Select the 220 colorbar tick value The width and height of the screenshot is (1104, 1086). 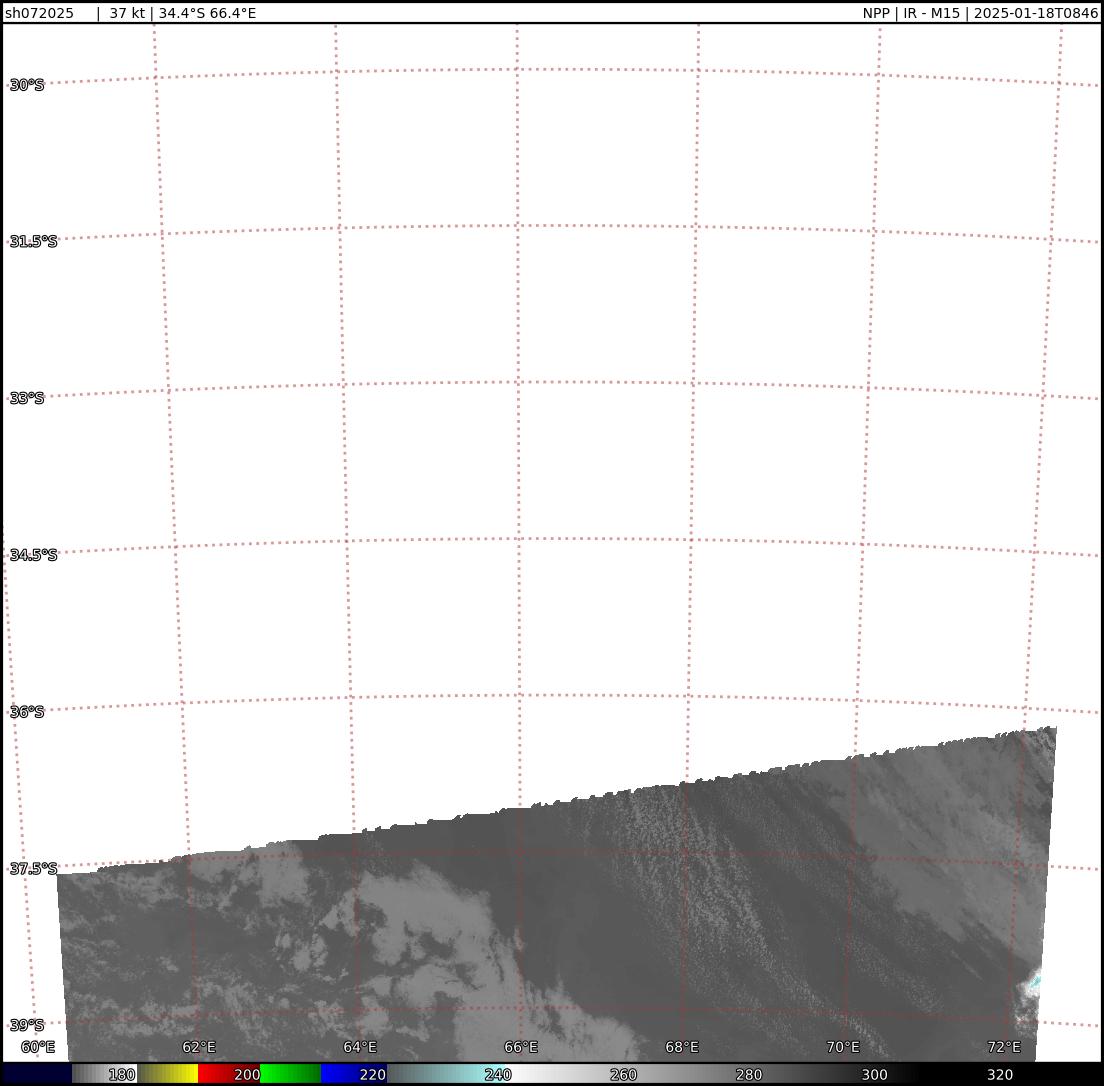tap(372, 1075)
